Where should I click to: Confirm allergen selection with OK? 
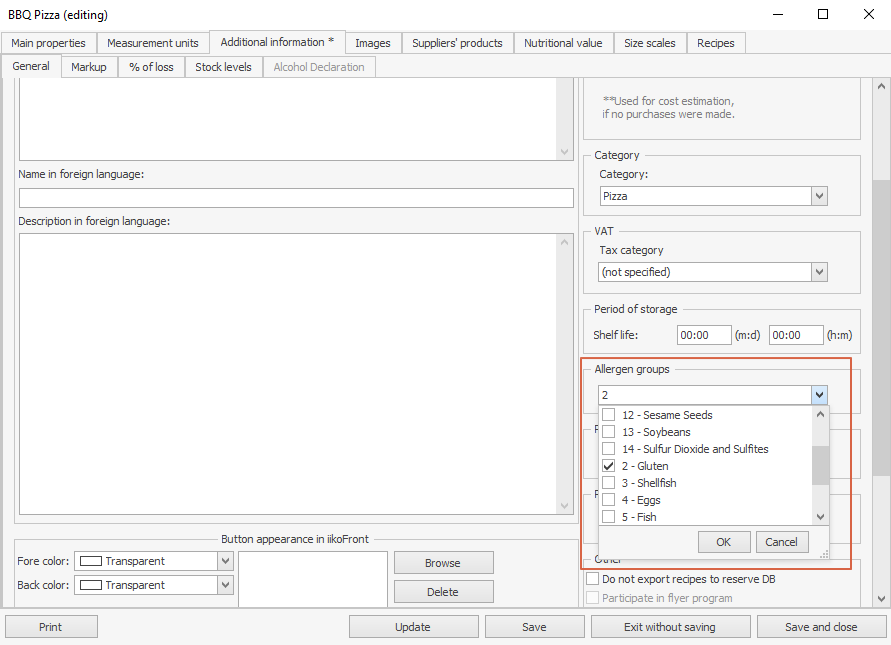[723, 542]
